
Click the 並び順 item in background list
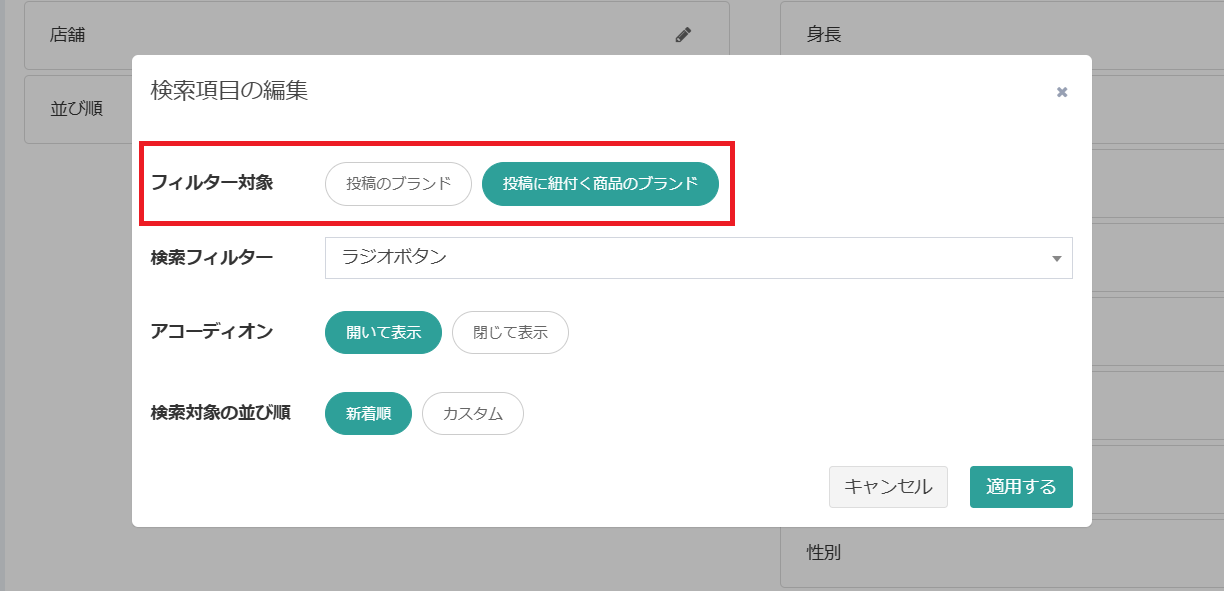point(77,108)
